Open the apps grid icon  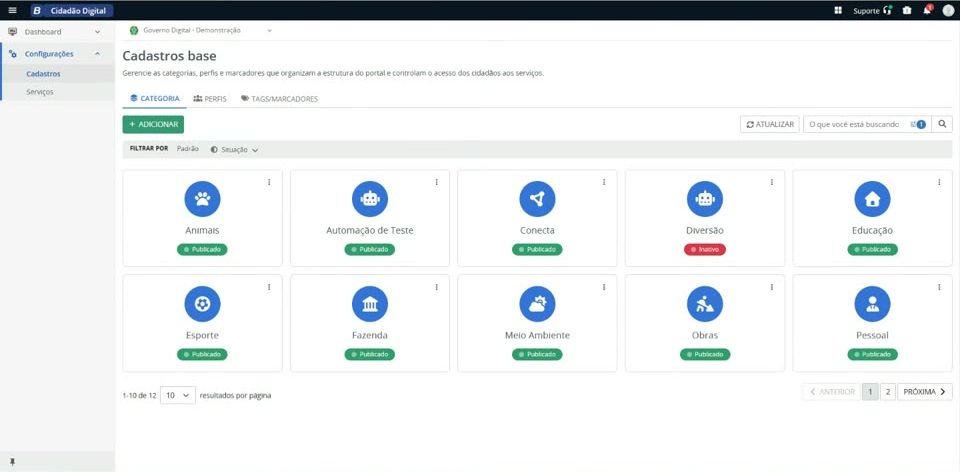[838, 10]
